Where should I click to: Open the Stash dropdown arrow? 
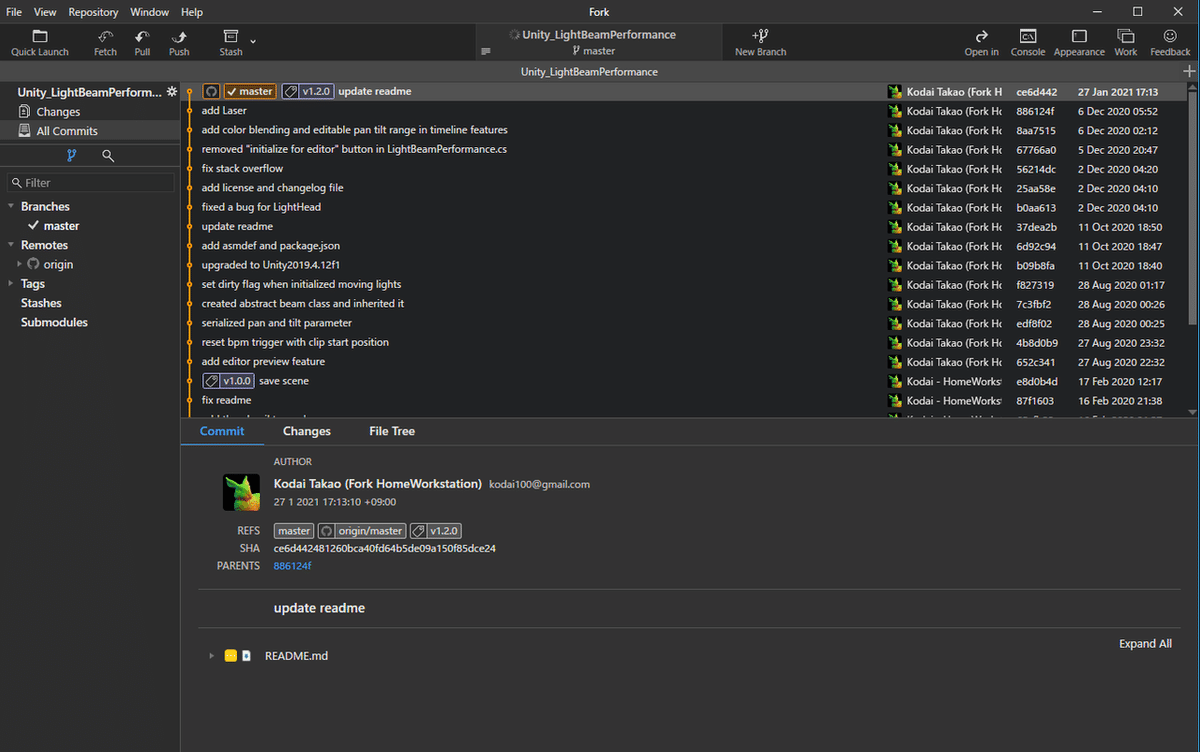coord(253,42)
